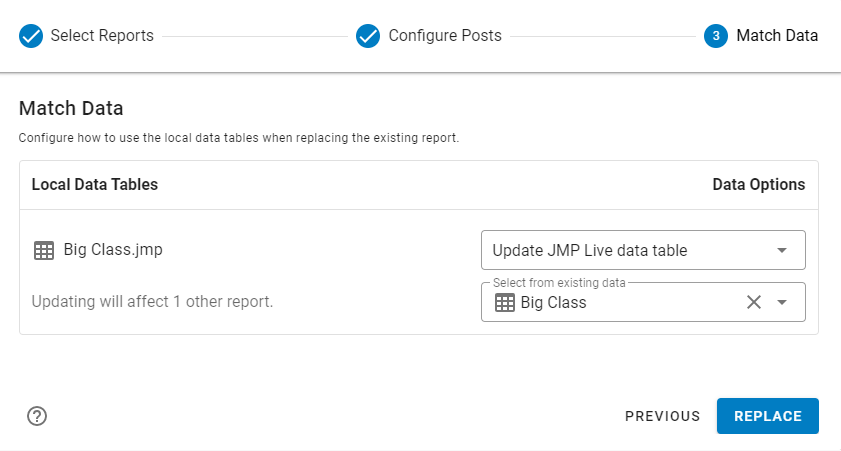Screen dimensions: 841x451
Task: Select the Match Data step label
Action: click(x=777, y=36)
